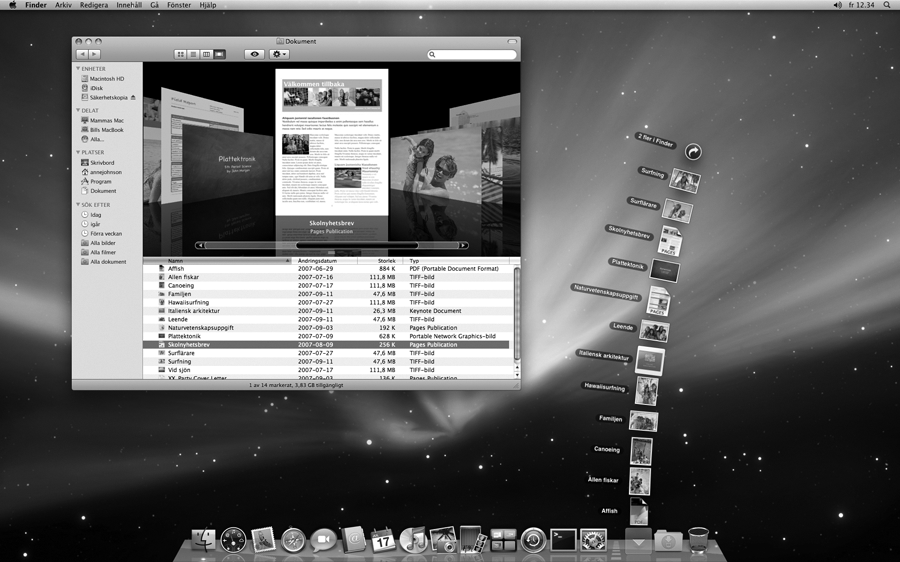Click the Quick Look eye button
The image size is (900, 562).
tap(254, 54)
